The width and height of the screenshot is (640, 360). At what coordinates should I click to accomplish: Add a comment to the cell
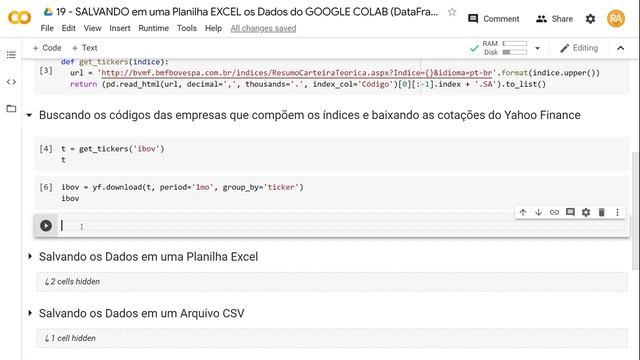[x=570, y=212]
